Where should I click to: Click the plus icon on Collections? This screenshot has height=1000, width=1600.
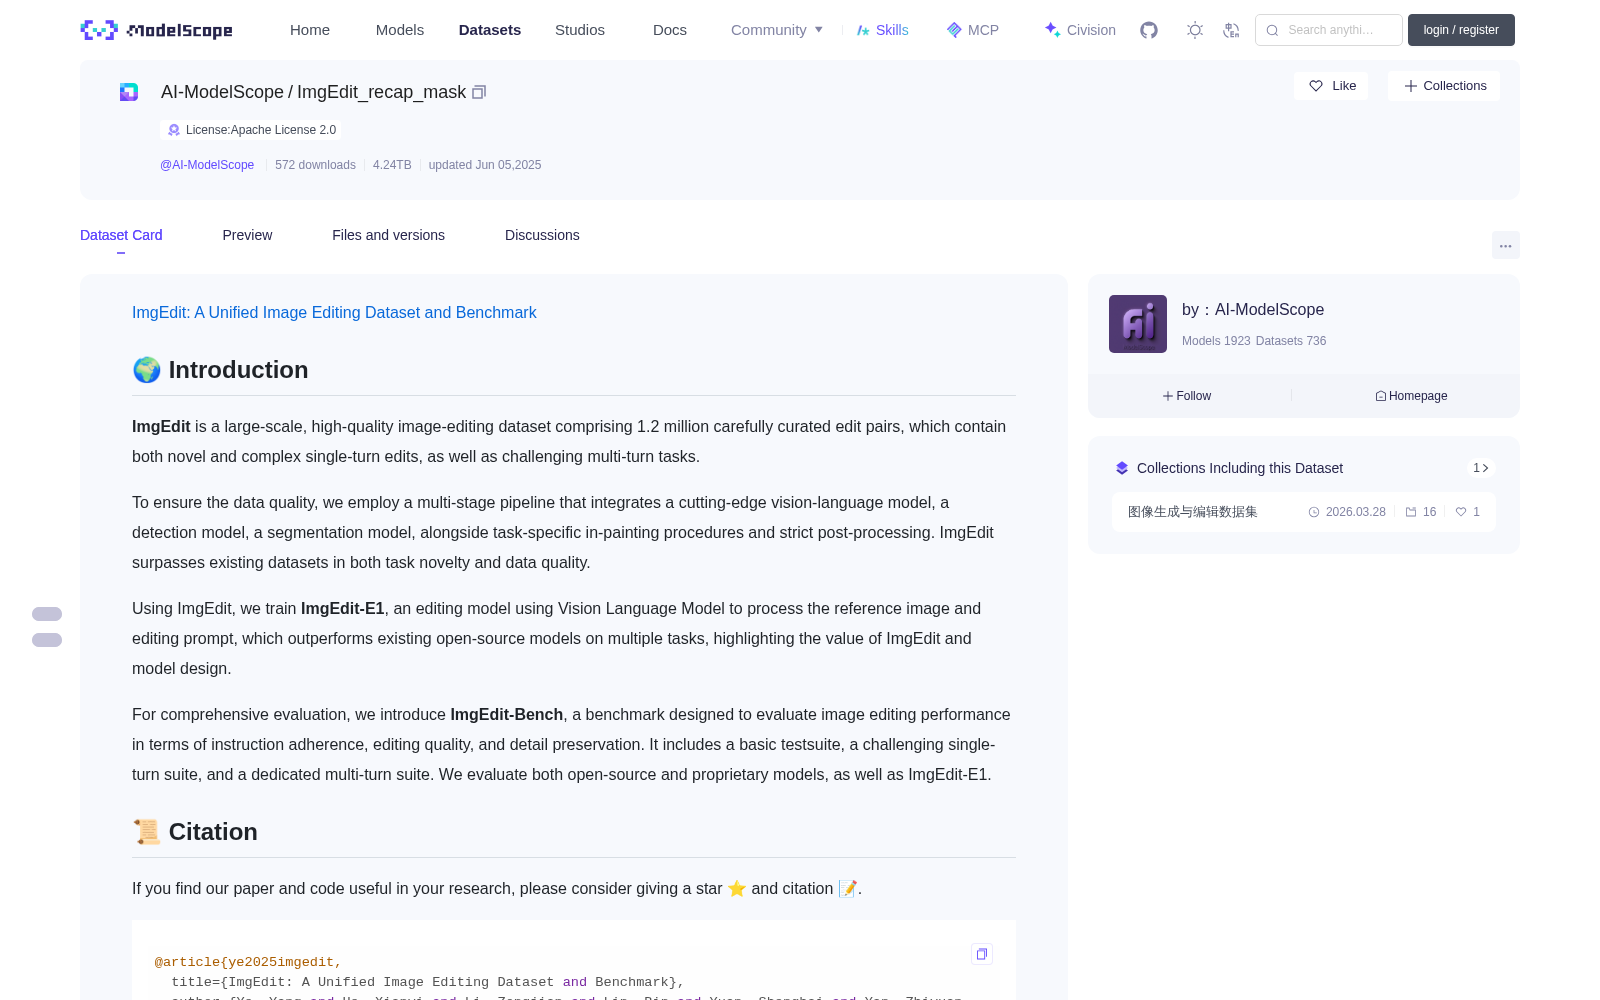pos(1411,86)
